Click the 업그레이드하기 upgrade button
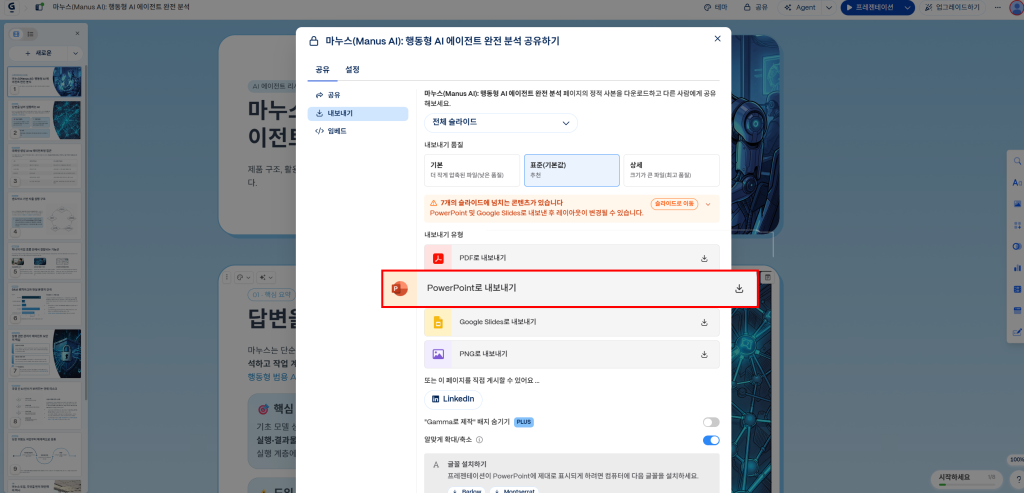Viewport: 1024px width, 493px height. point(953,7)
